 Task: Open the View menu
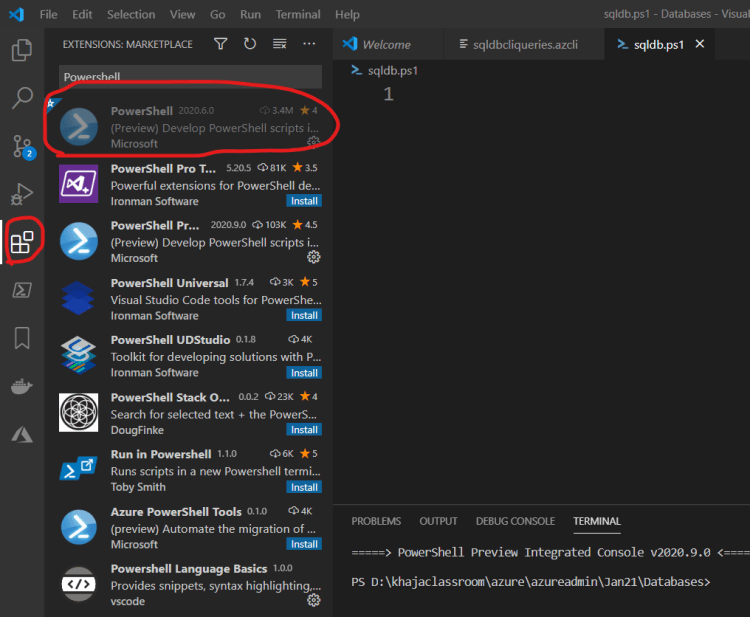[182, 14]
